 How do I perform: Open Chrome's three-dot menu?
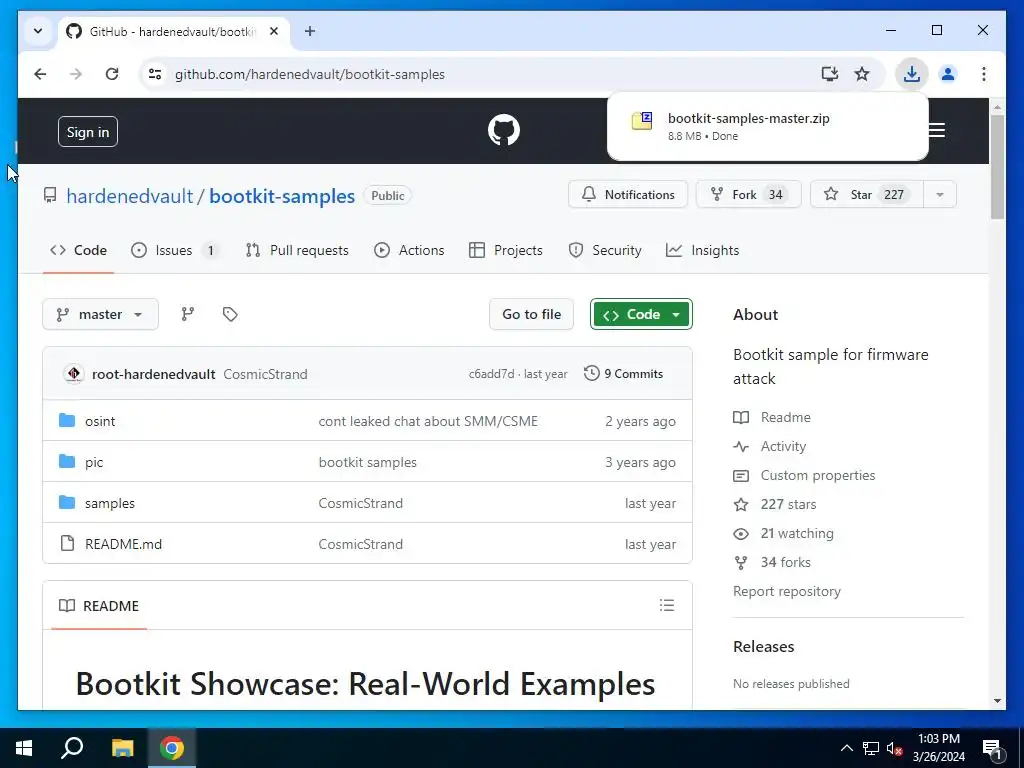[984, 74]
